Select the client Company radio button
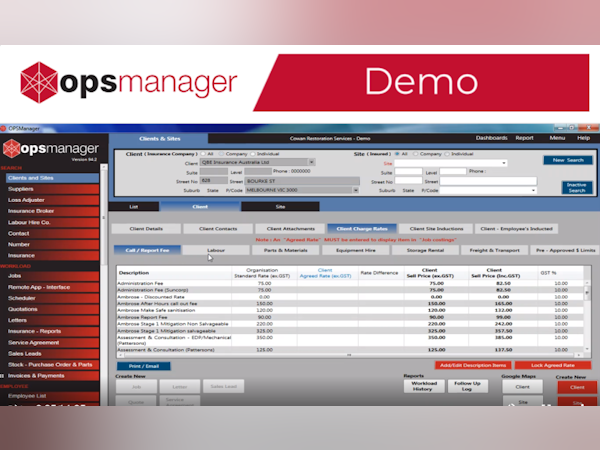 221,154
